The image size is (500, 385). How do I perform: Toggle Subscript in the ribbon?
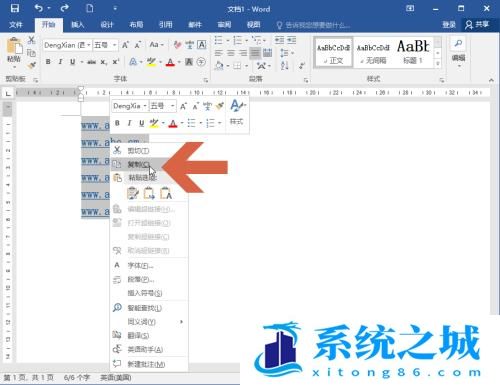click(x=104, y=62)
